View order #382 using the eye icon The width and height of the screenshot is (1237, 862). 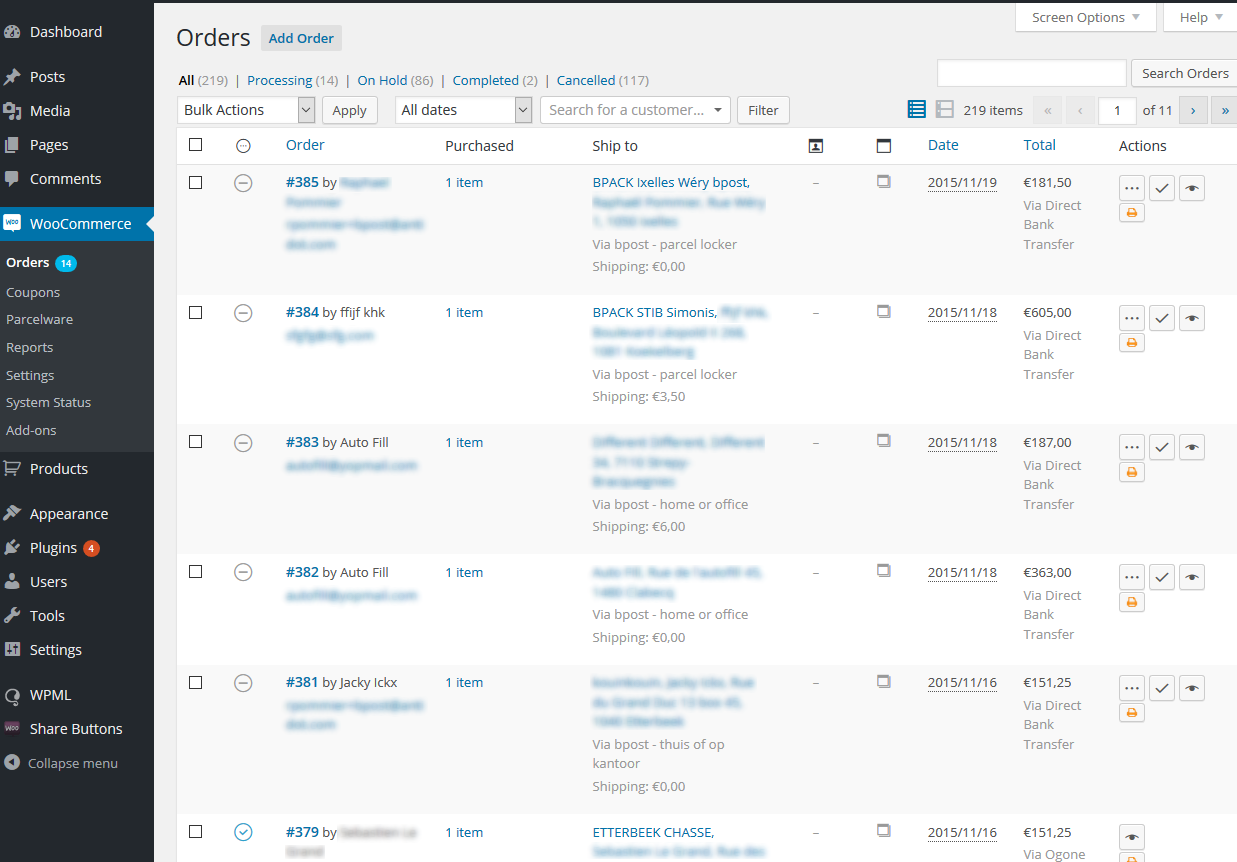[x=1191, y=578]
